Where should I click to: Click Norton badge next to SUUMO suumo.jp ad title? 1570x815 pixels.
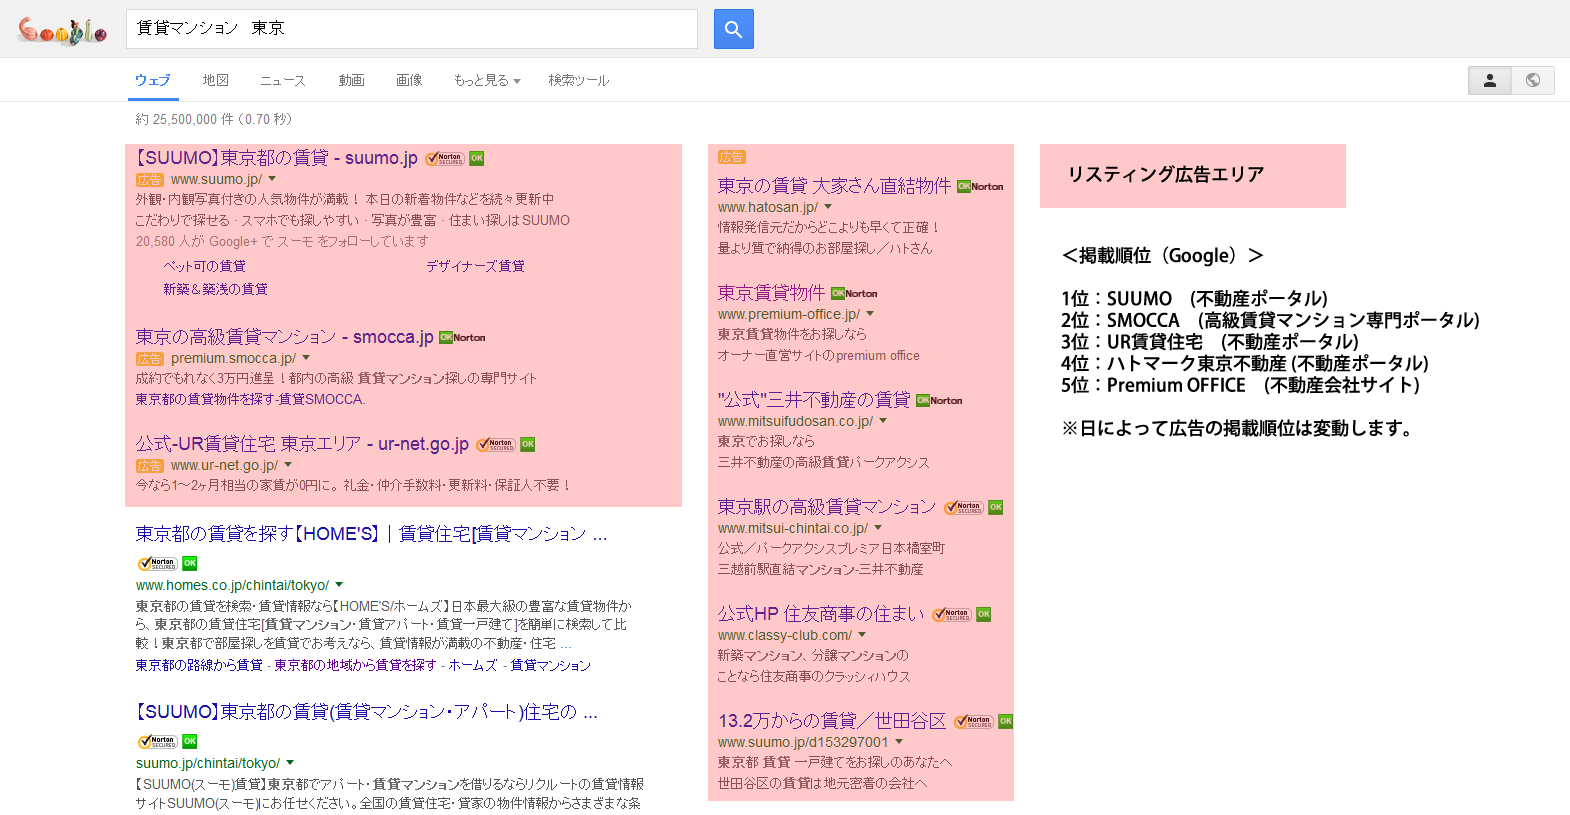pyautogui.click(x=445, y=158)
